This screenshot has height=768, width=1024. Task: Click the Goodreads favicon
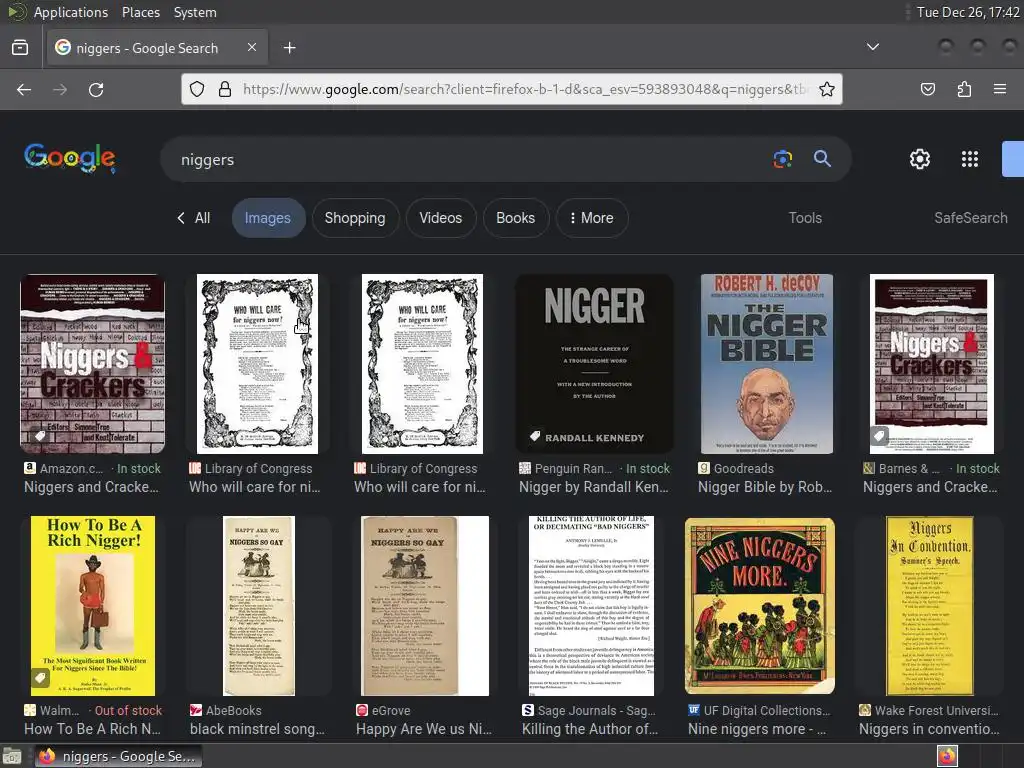click(704, 468)
